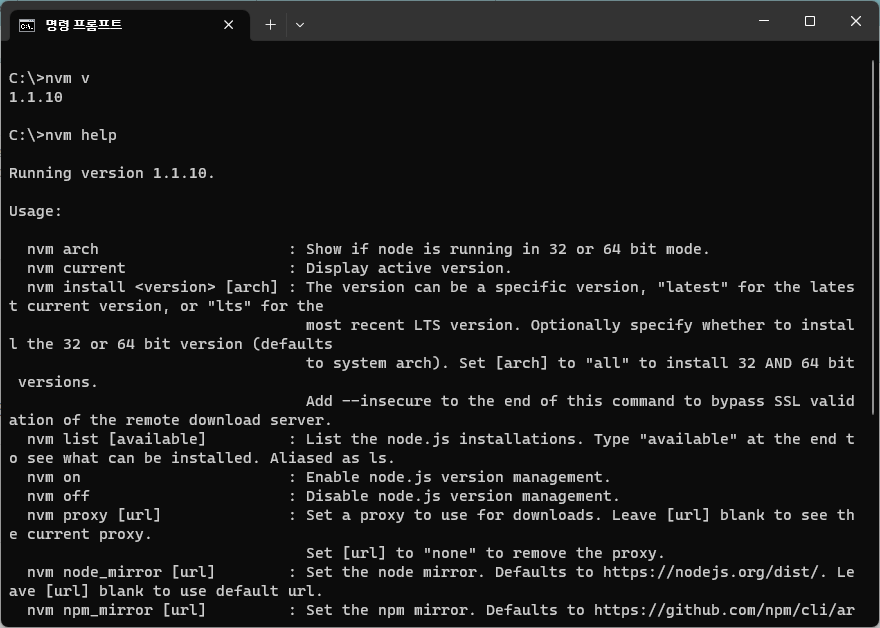Click the 'nvm on' command text
Screen dimensions: 880x628
(54, 478)
